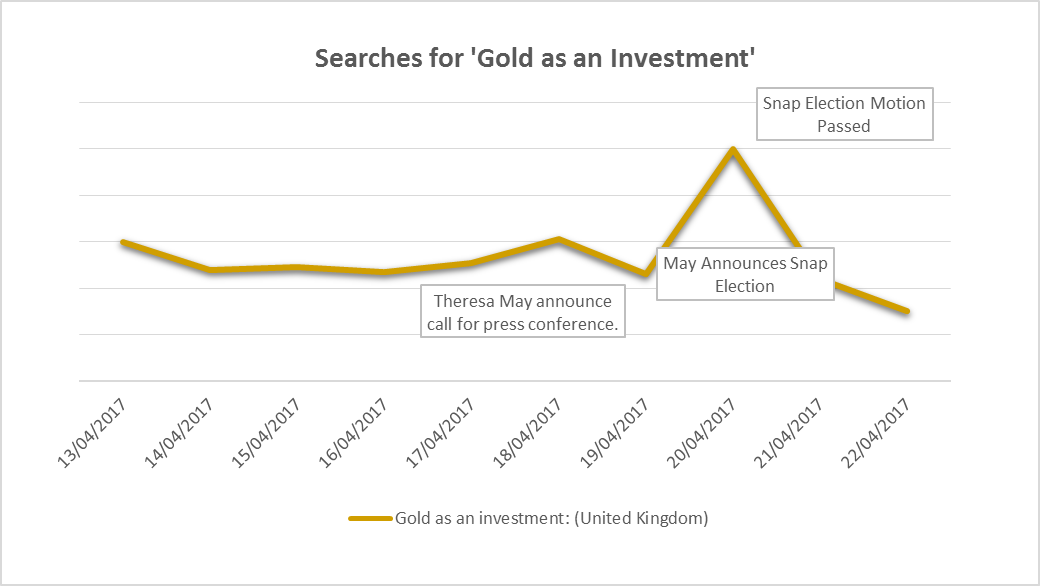Click the line's final data point at 22/04/2017
Screen dimensions: 1040x586
coord(907,312)
